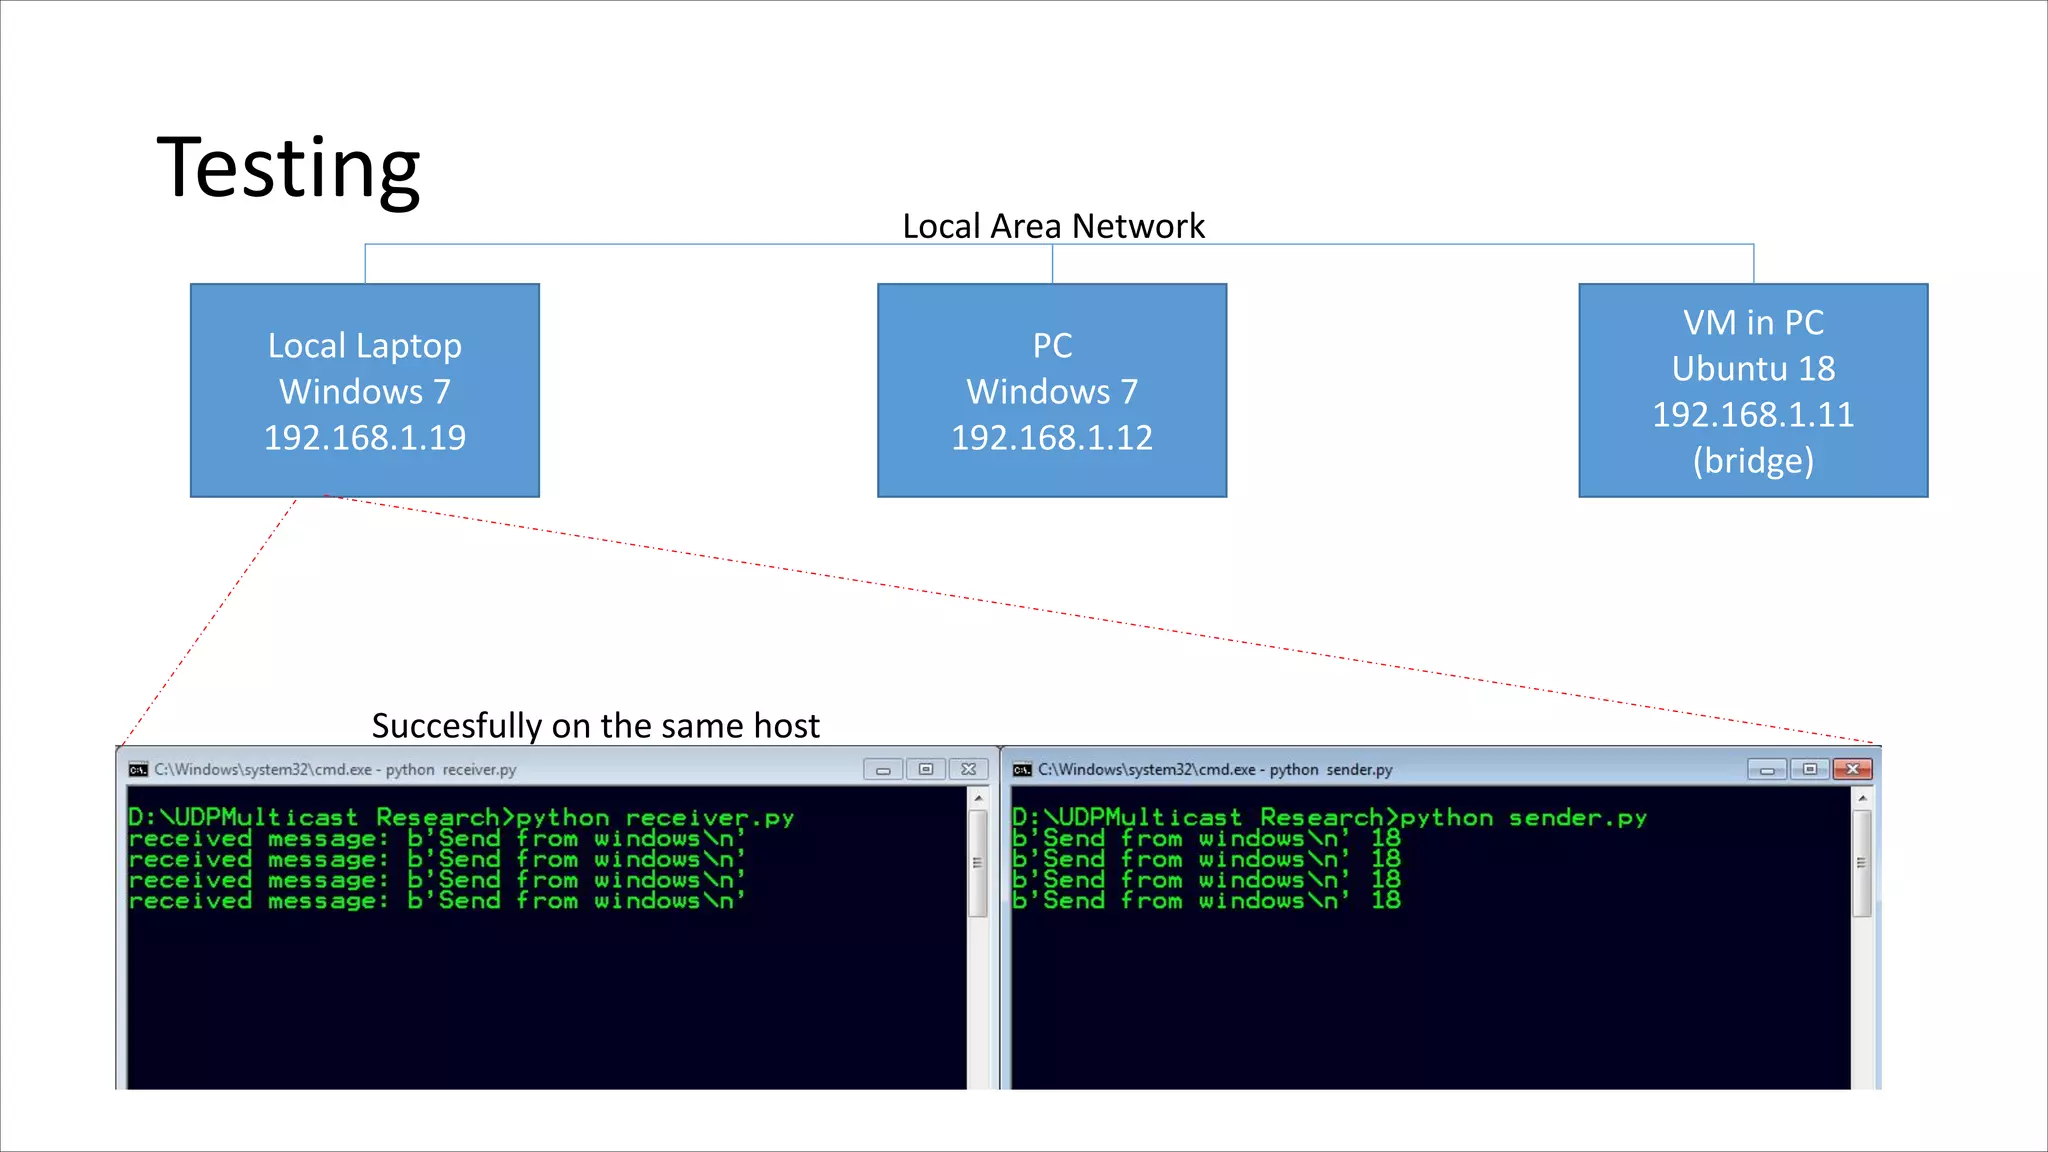Click the Local Area Network label

(x=1053, y=226)
